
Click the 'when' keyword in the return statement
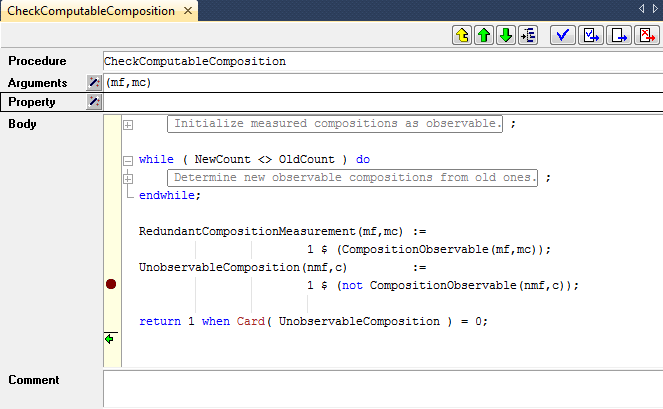coord(216,321)
